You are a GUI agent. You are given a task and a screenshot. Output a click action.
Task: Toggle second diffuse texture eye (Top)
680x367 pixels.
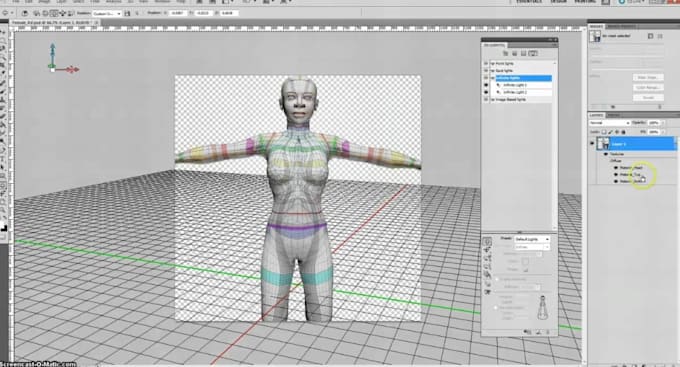click(x=616, y=174)
